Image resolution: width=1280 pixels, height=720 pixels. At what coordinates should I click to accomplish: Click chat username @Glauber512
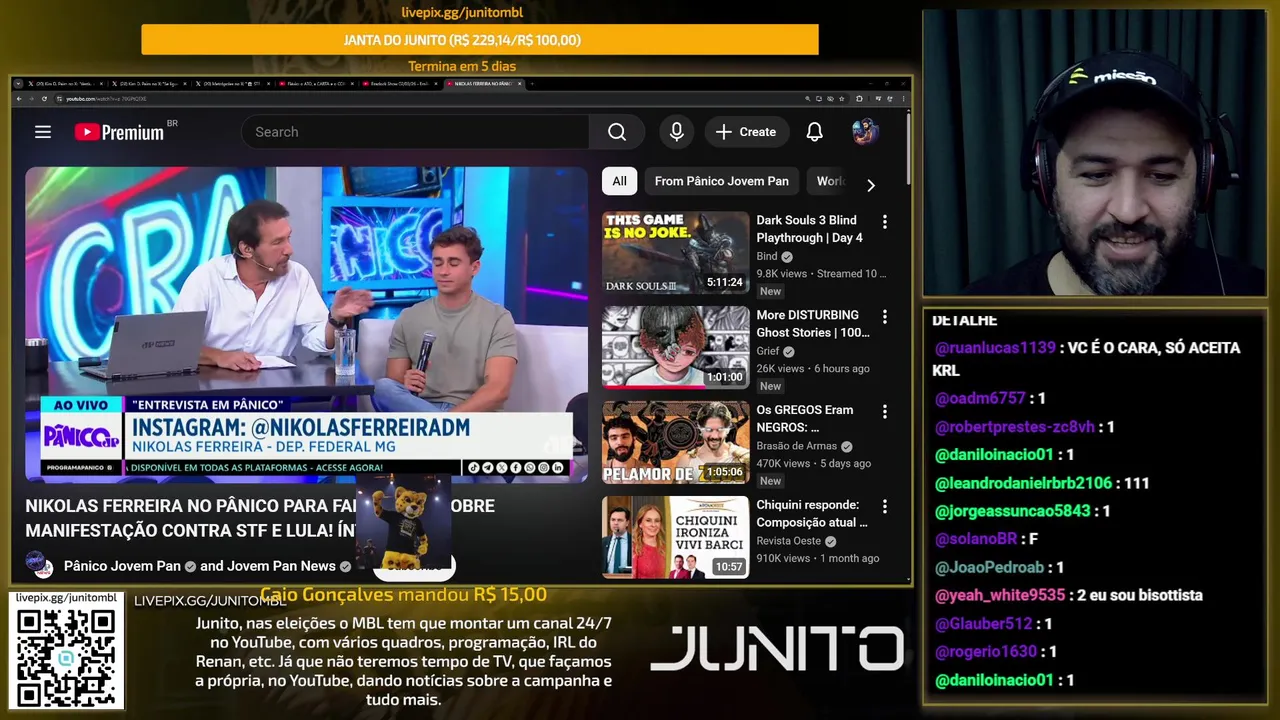click(983, 623)
